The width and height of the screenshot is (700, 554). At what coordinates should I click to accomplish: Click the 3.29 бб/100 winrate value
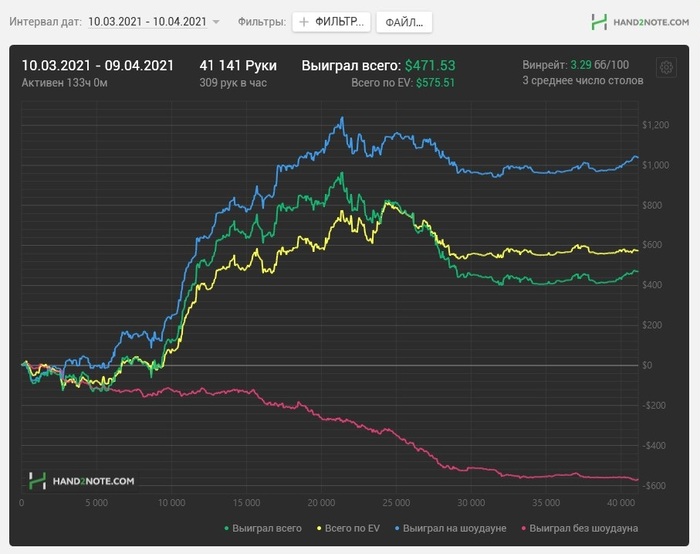[600, 65]
